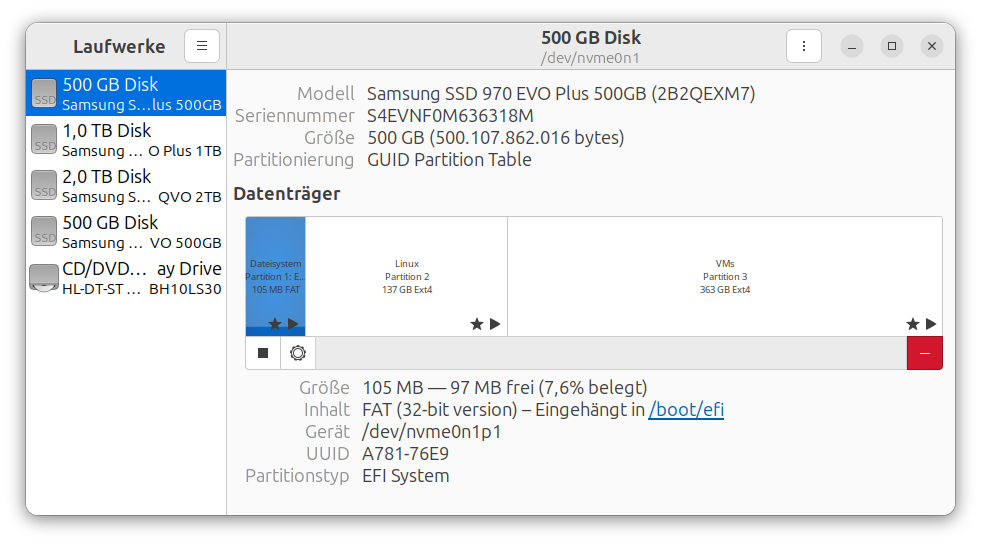Viewport: 981px width, 544px height.
Task: Click the play icon on Linux Partition 2
Action: coord(495,324)
